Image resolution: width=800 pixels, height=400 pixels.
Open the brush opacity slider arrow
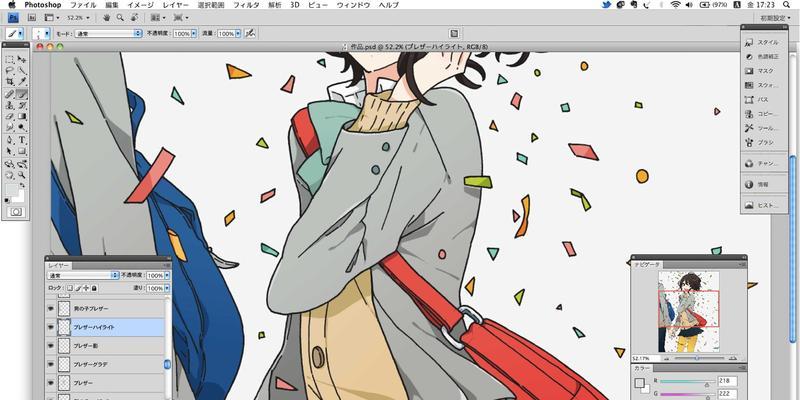[x=194, y=33]
